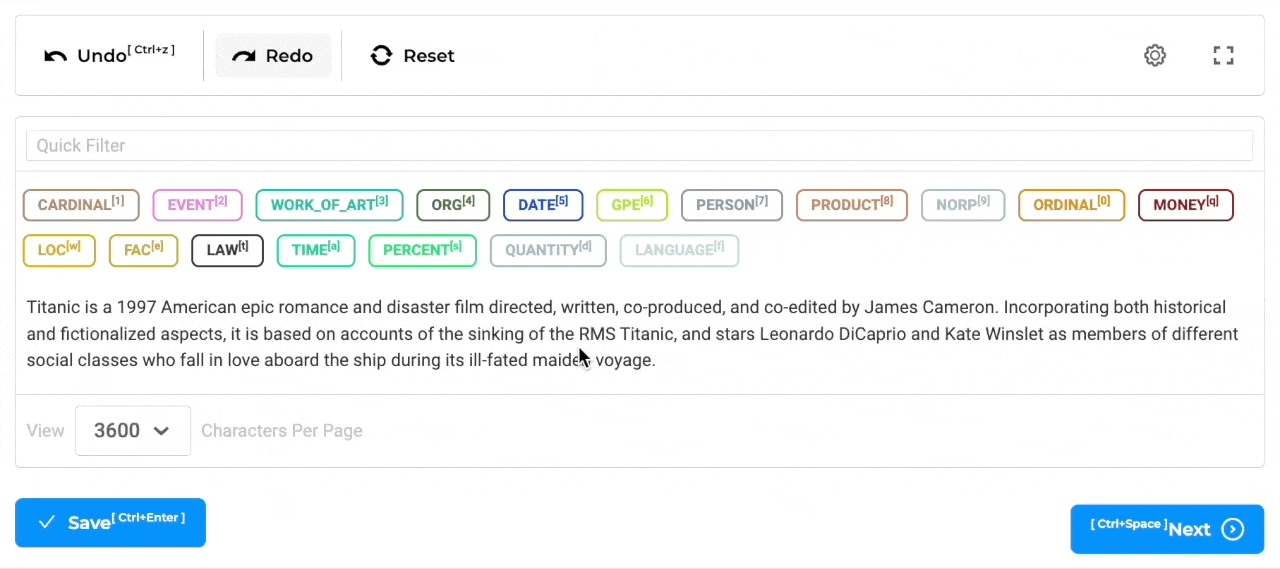Screen dimensions: 1280x569
Task: Pick the QUANTITY label tag
Action: [x=548, y=250]
